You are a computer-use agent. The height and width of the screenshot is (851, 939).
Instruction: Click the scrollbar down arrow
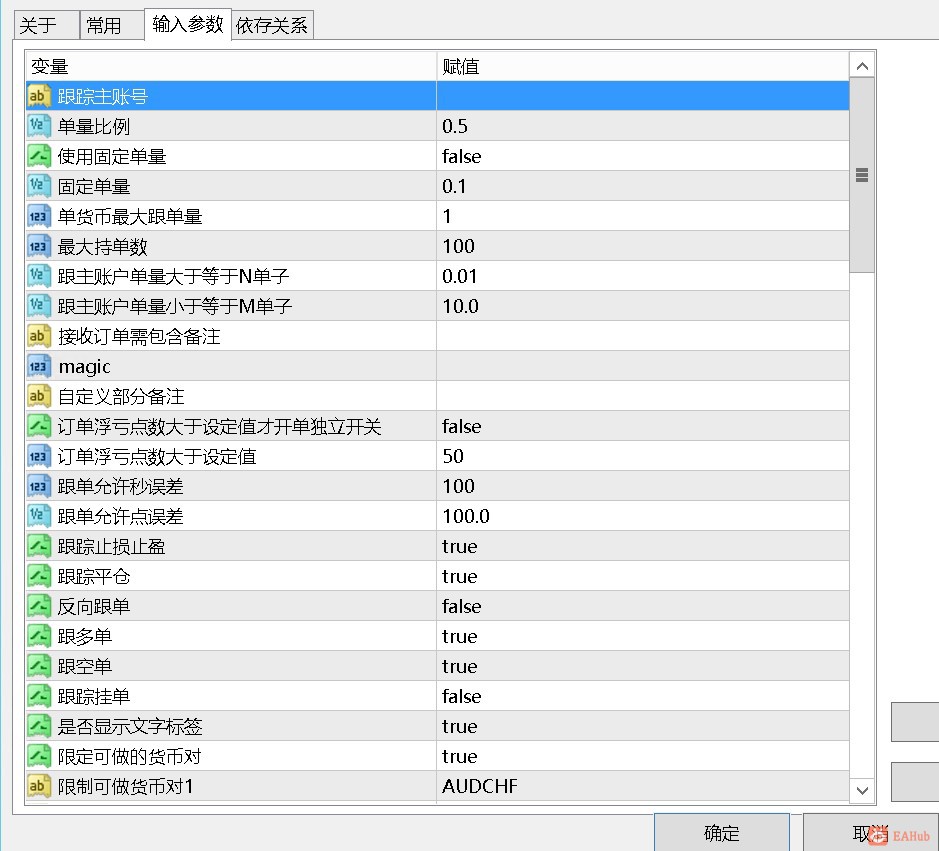(x=862, y=790)
